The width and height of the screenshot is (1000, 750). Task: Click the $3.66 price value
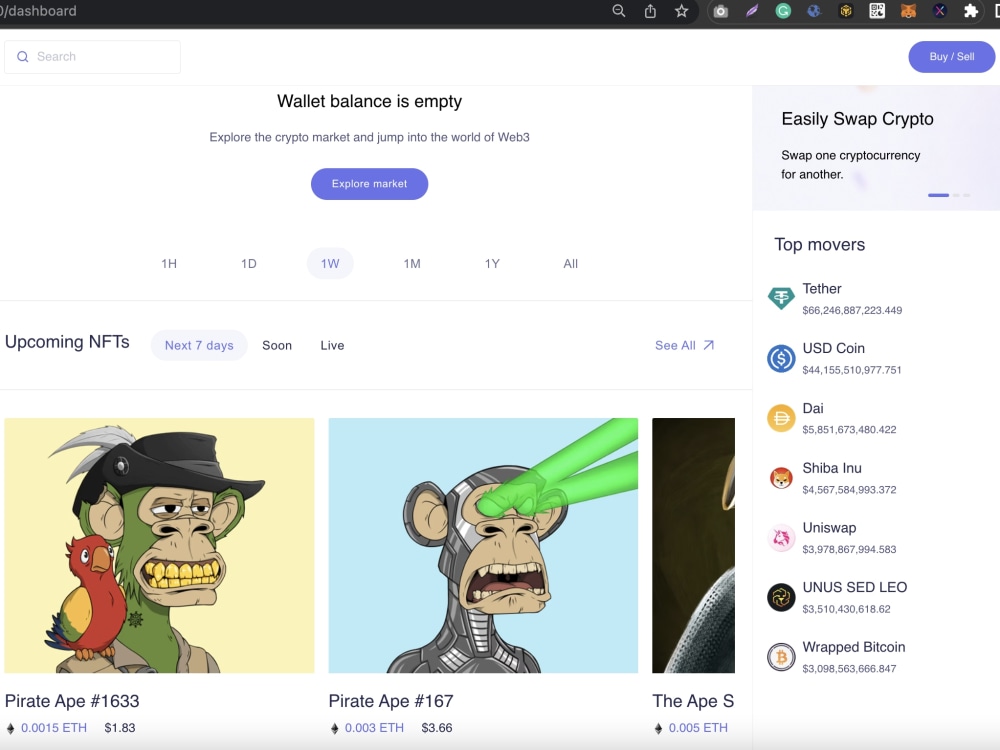[x=437, y=728]
